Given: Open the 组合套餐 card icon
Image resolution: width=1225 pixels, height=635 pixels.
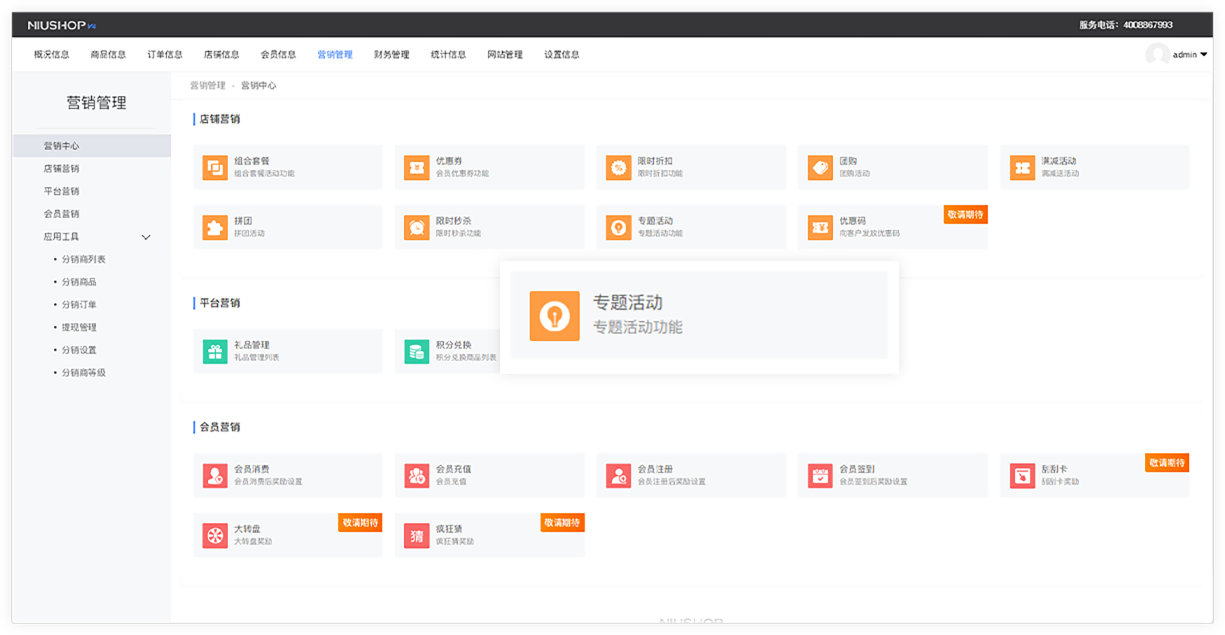Looking at the screenshot, I should (x=215, y=168).
